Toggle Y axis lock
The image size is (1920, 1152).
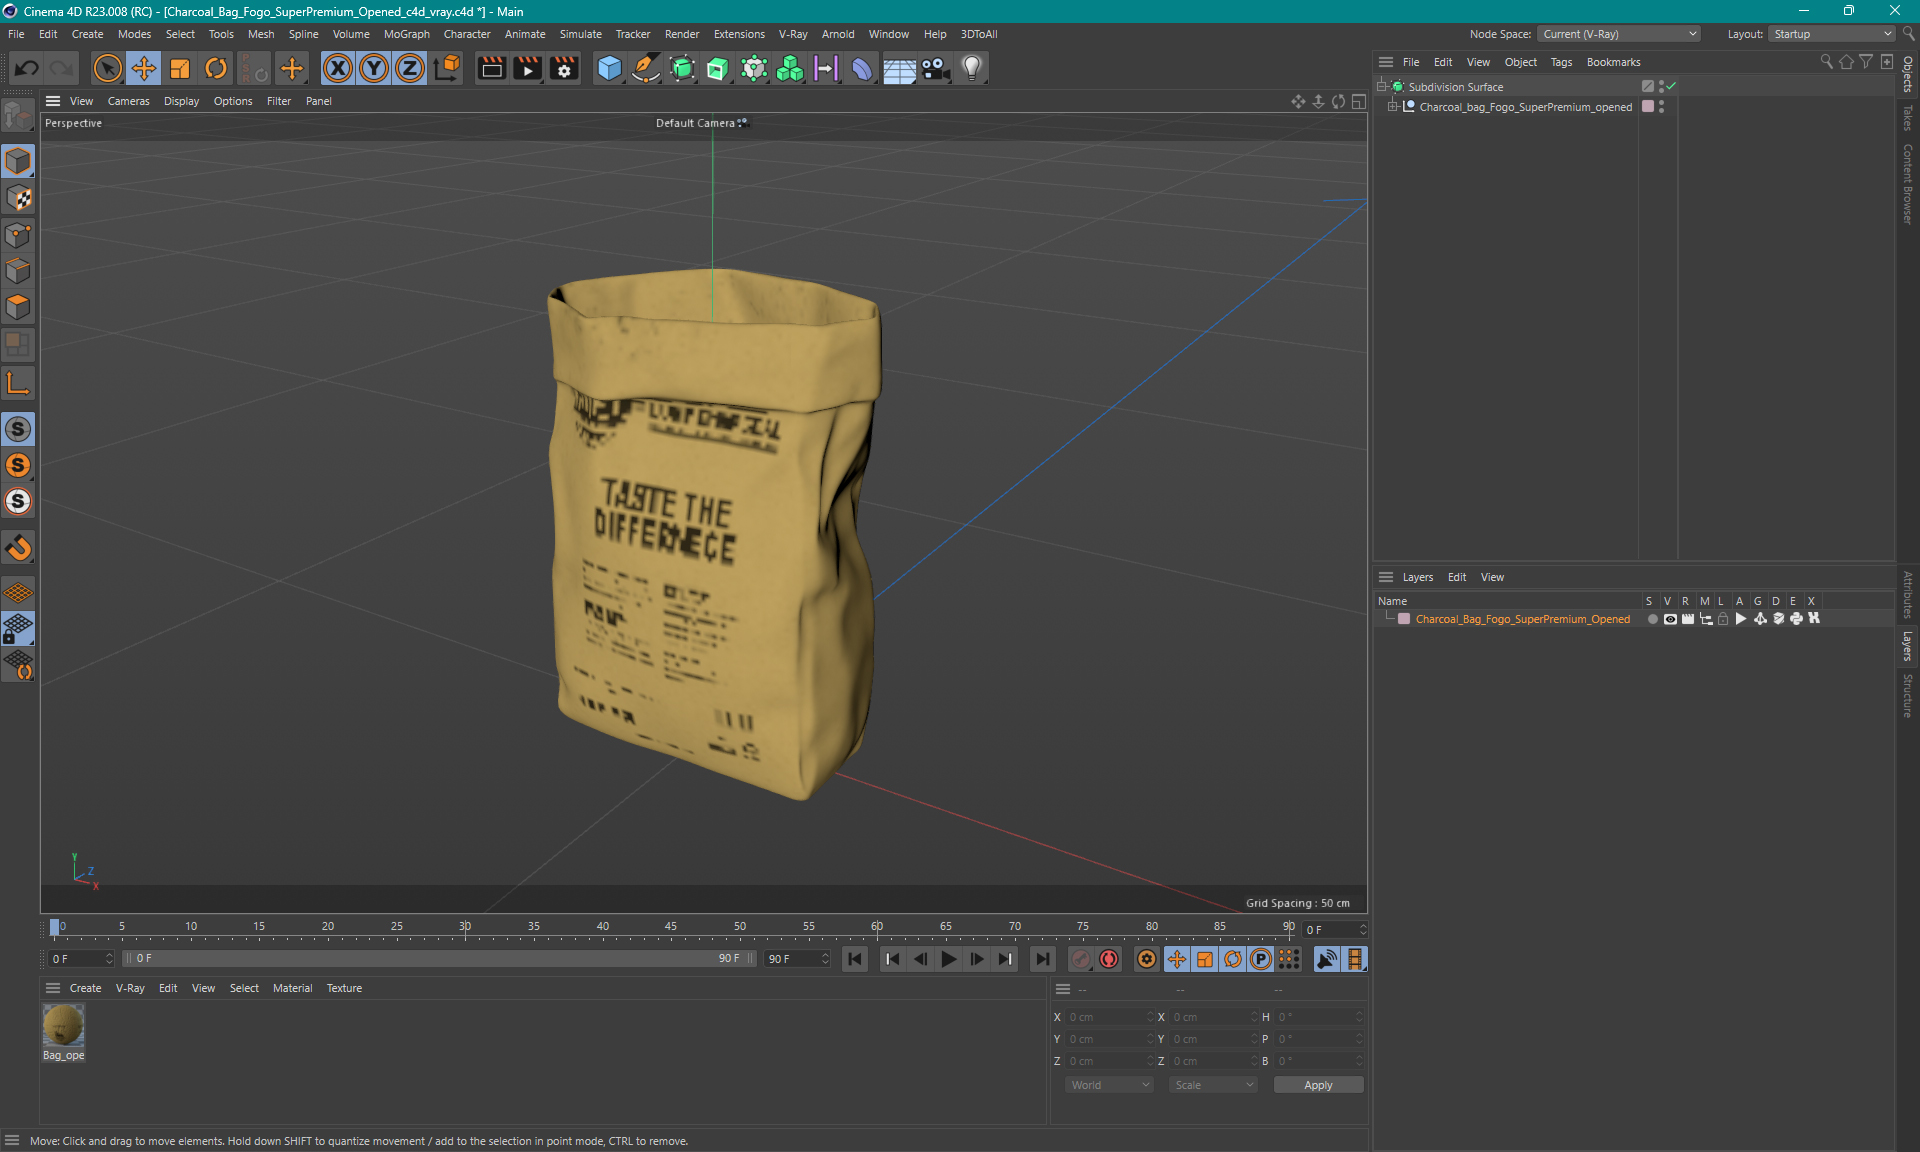point(374,68)
